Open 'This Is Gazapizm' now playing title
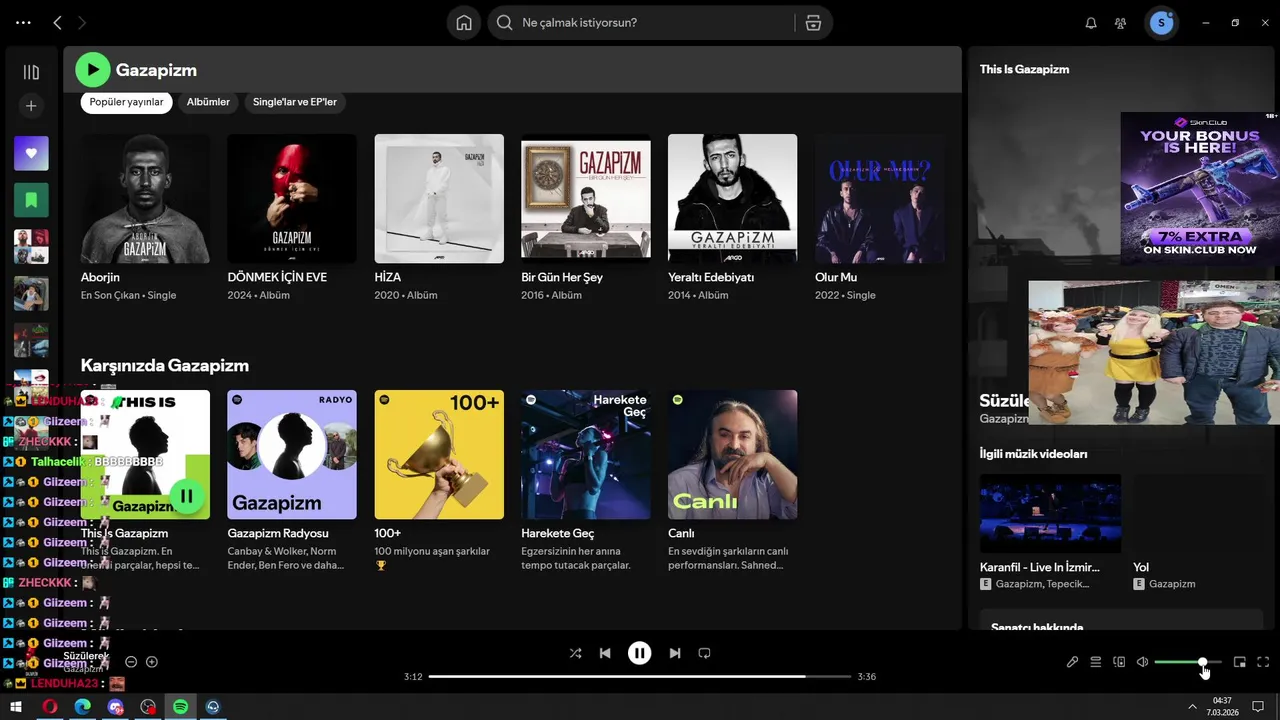Viewport: 1280px width, 720px height. coord(1024,69)
